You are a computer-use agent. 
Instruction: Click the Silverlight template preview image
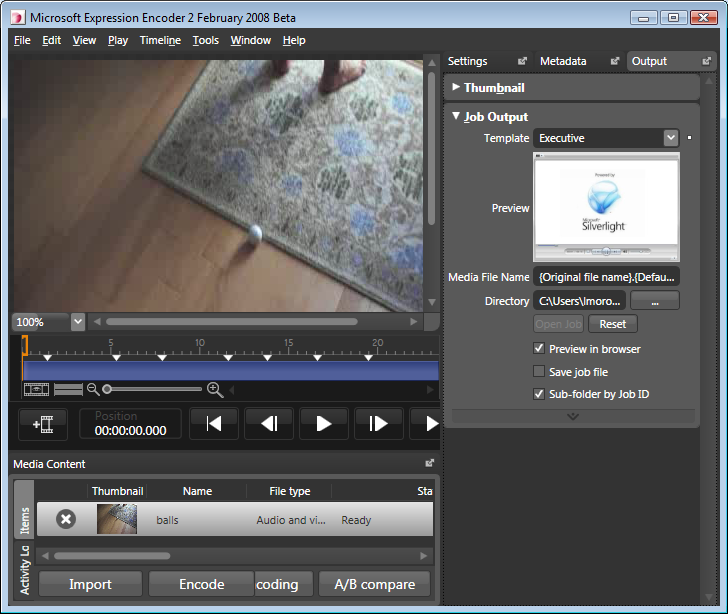606,207
